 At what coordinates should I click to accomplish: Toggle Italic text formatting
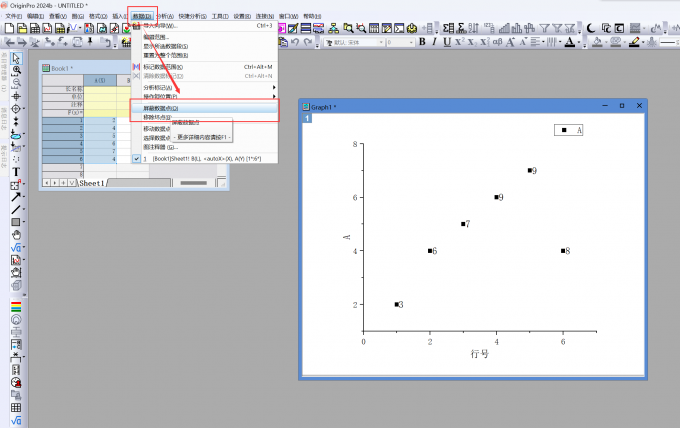(434, 42)
